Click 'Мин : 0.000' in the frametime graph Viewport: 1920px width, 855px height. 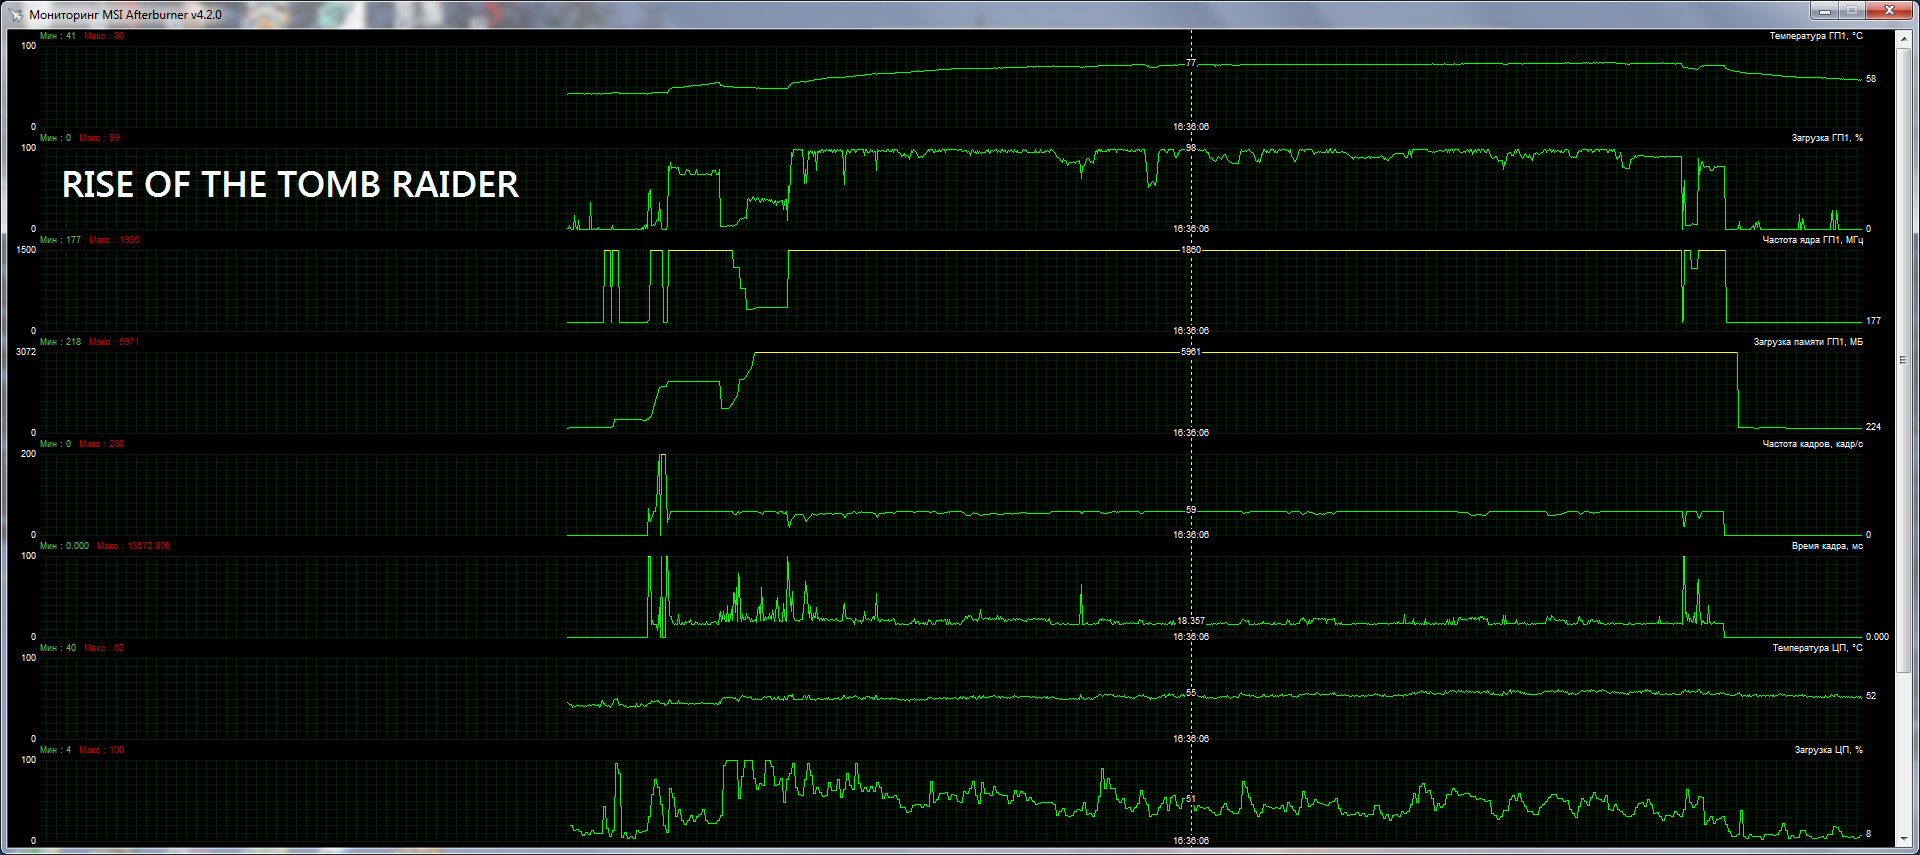pos(65,546)
